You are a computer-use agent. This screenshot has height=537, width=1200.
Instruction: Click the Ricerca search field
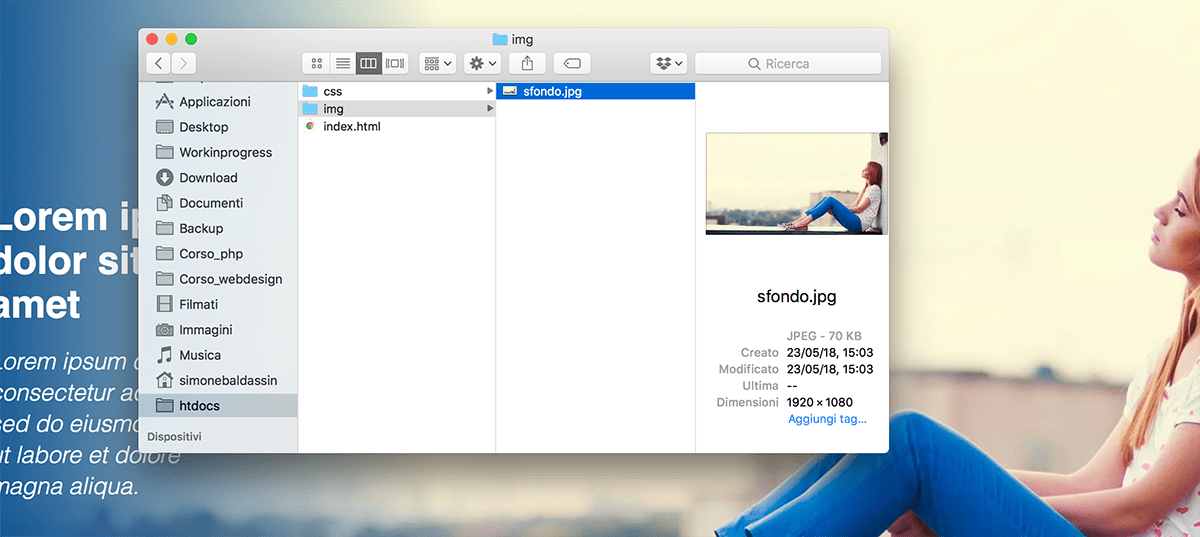(788, 63)
